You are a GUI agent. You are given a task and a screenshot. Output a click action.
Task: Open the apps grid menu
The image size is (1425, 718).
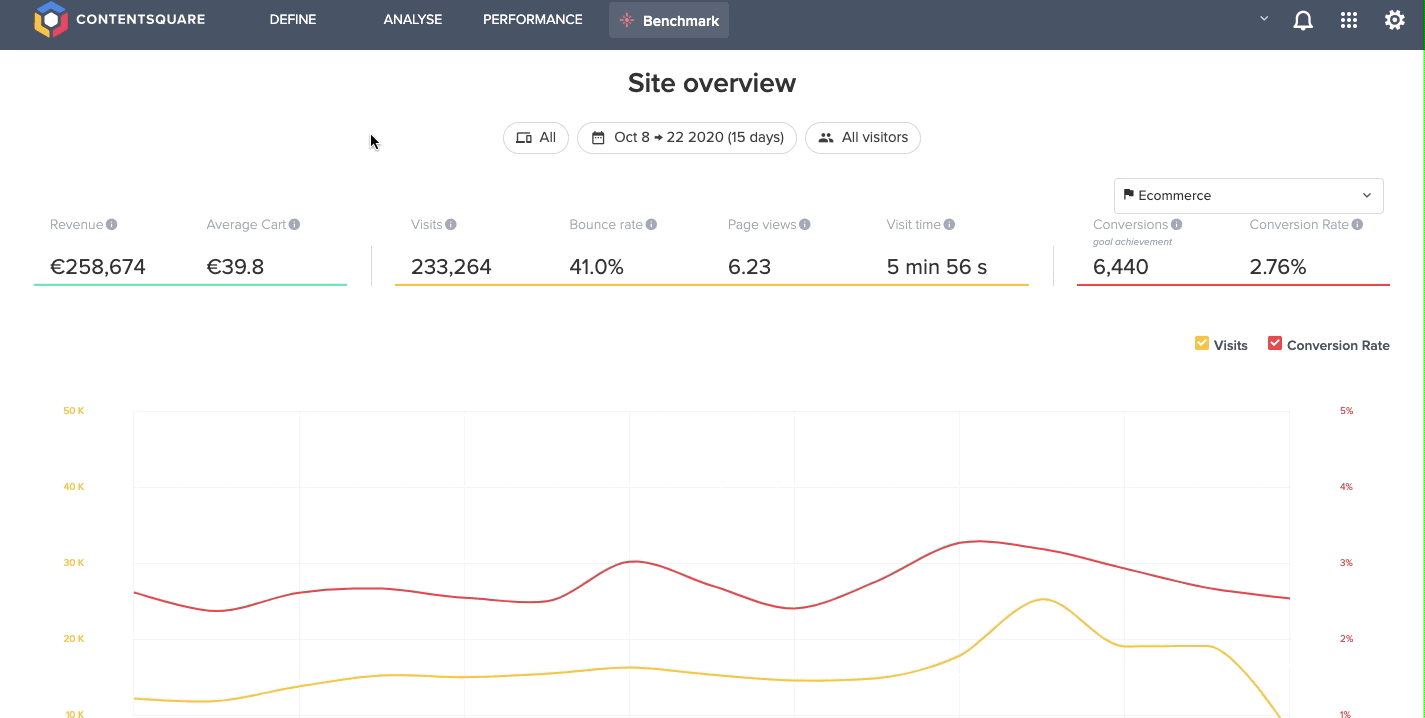pos(1349,20)
